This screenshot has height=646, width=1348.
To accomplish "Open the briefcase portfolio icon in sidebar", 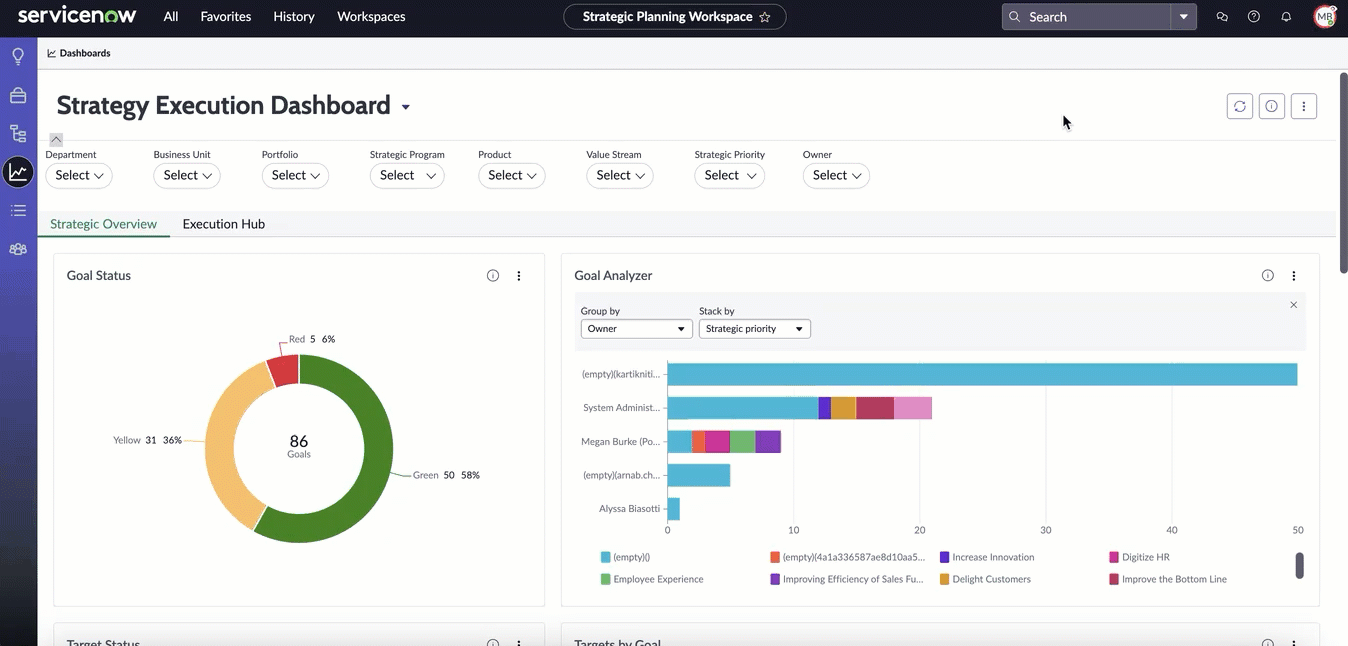I will (18, 96).
